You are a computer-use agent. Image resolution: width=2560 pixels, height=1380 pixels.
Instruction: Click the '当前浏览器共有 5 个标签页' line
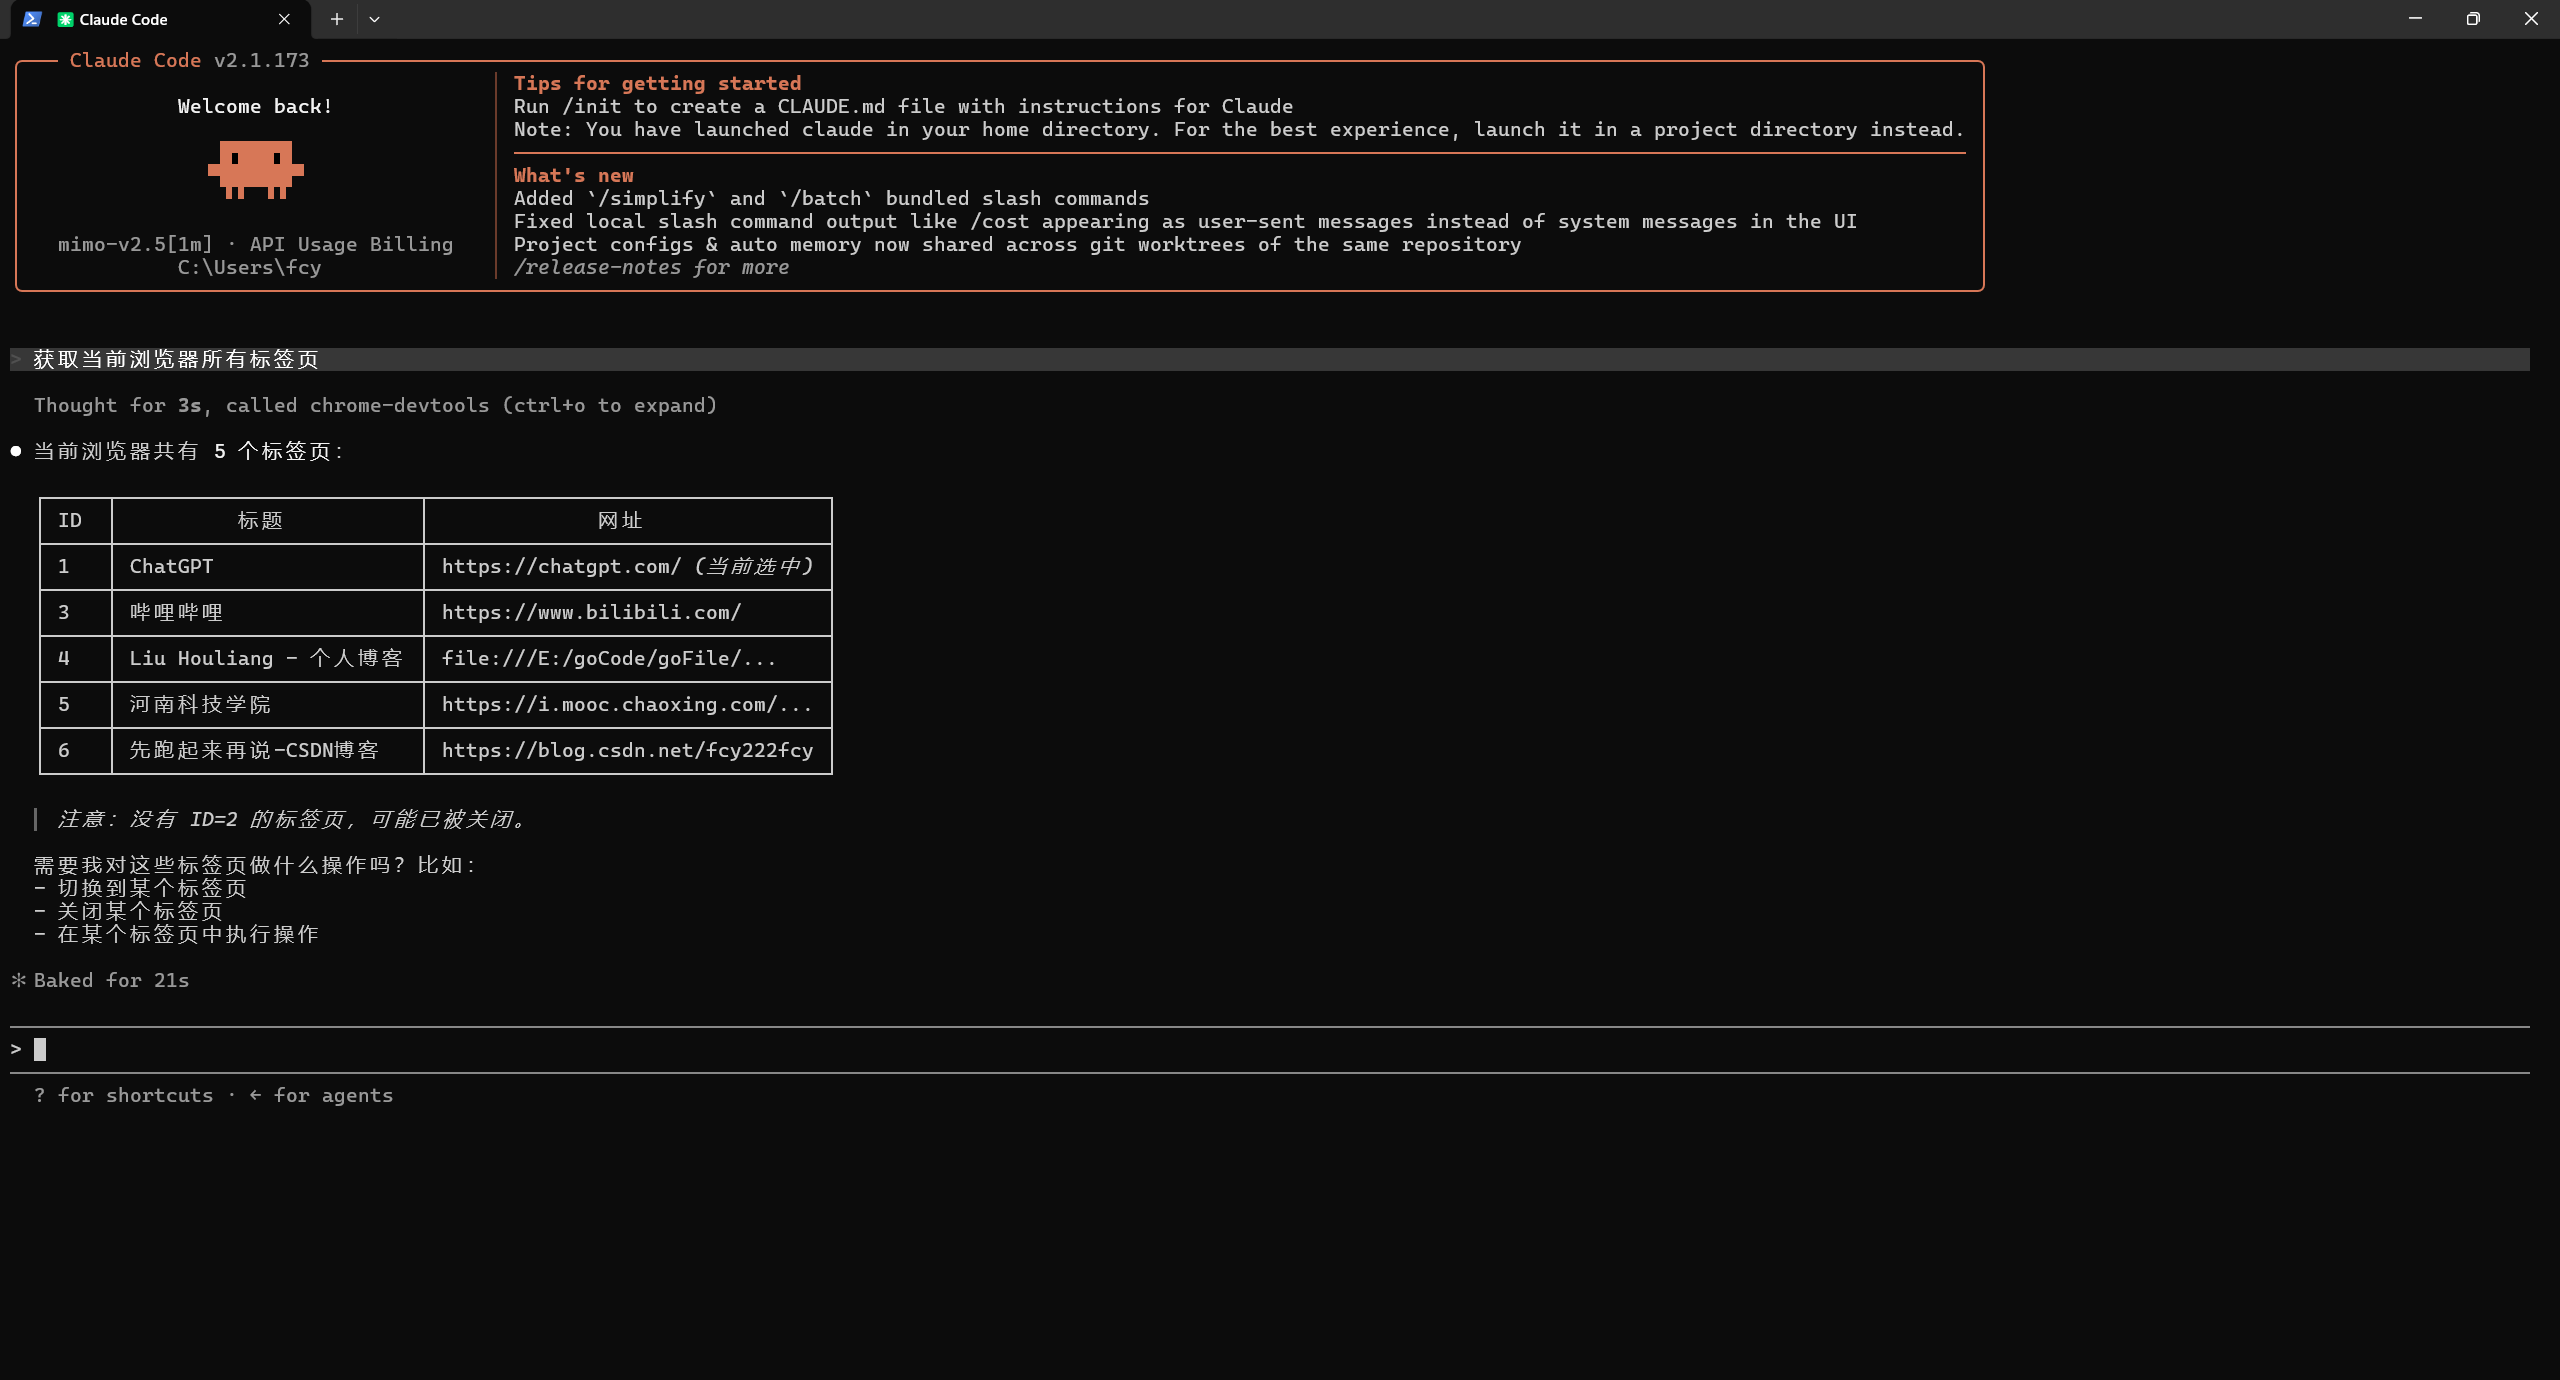tap(188, 451)
